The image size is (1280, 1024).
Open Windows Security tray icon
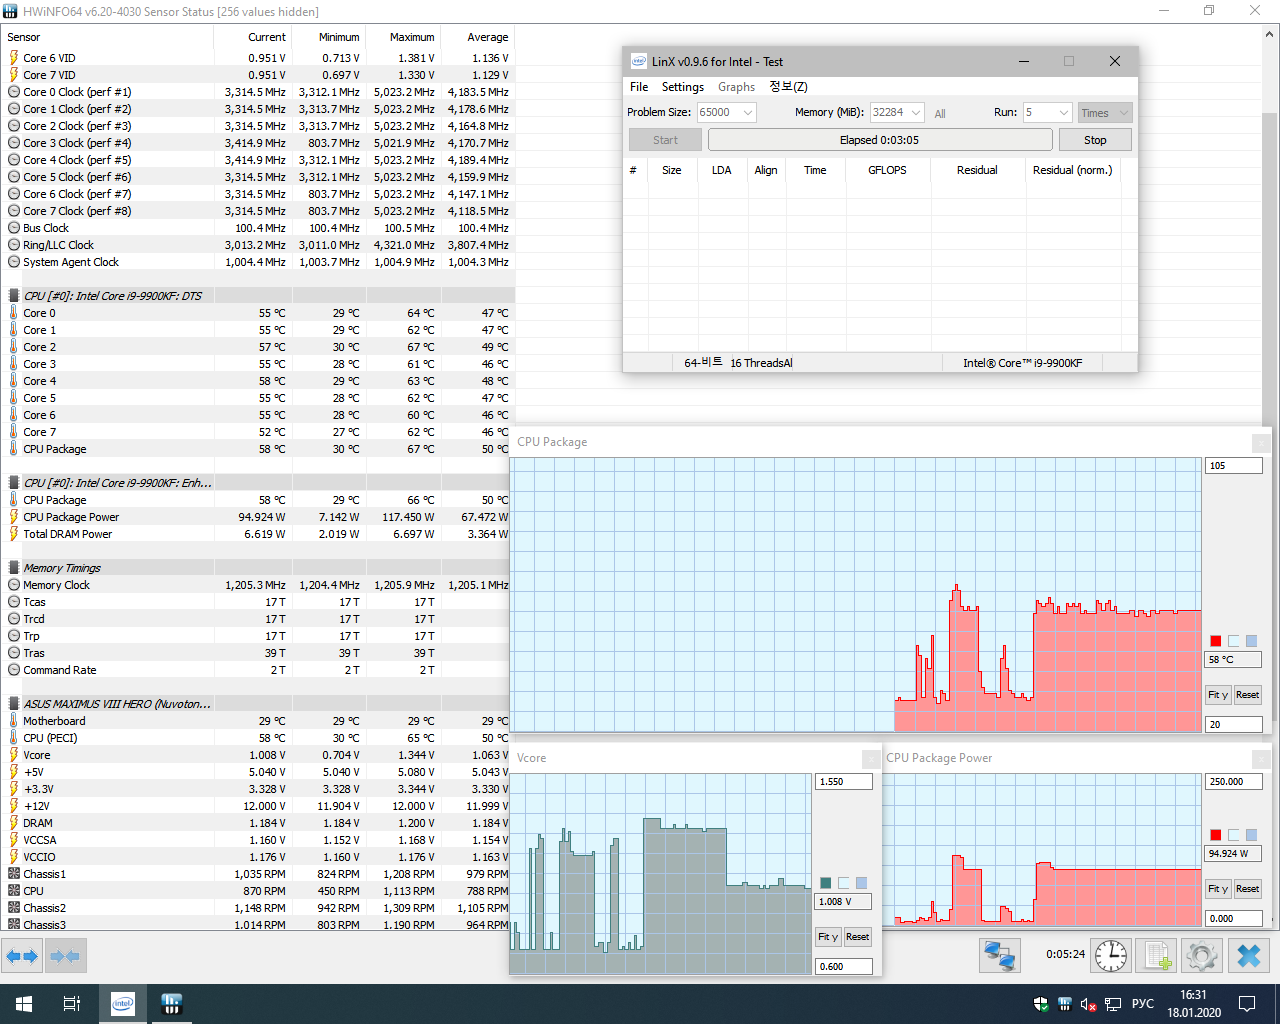[1041, 1004]
